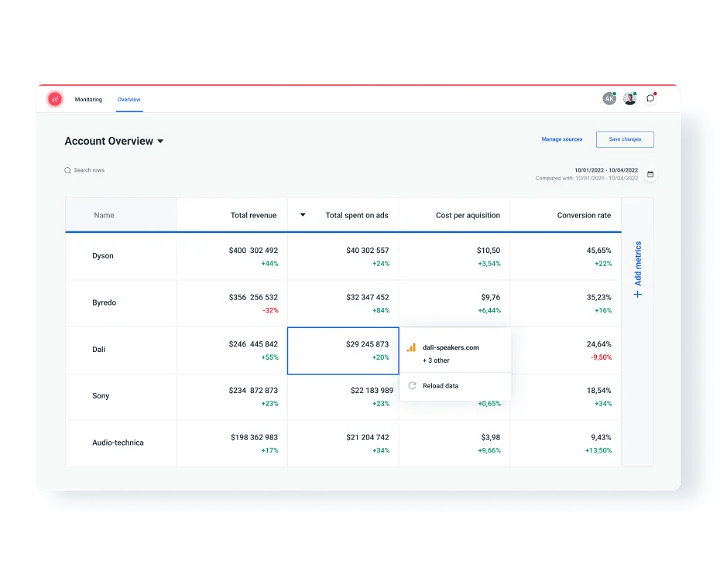Toggle the sort arrow on Total spent on ads
This screenshot has height=574, width=720.
[303, 215]
